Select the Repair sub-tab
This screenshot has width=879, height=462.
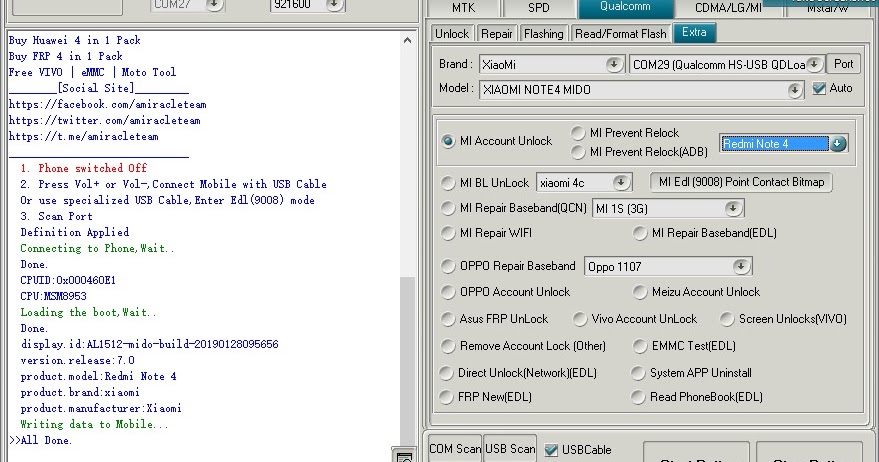(x=497, y=34)
